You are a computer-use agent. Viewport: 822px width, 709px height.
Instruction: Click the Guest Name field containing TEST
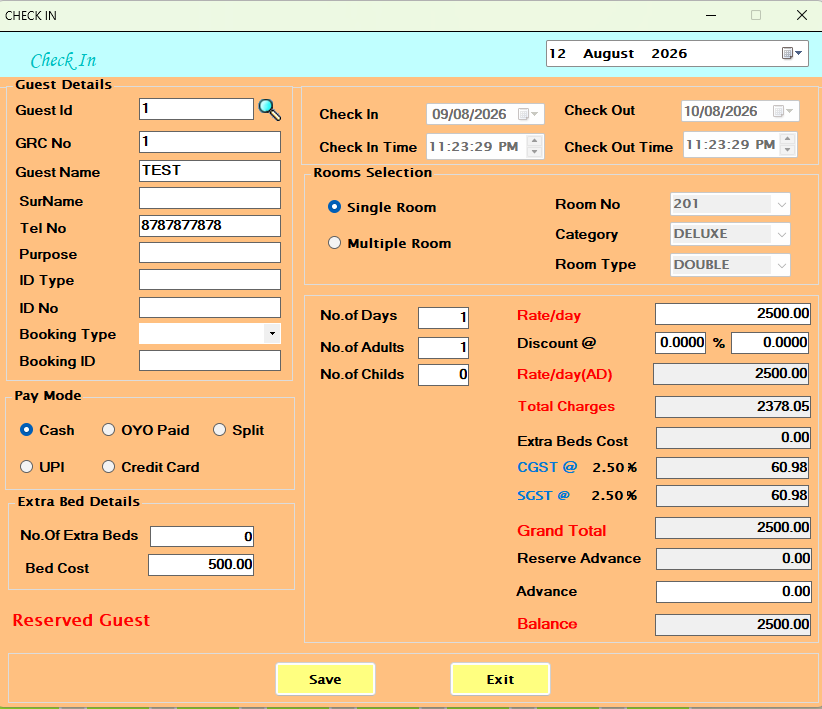(x=210, y=171)
